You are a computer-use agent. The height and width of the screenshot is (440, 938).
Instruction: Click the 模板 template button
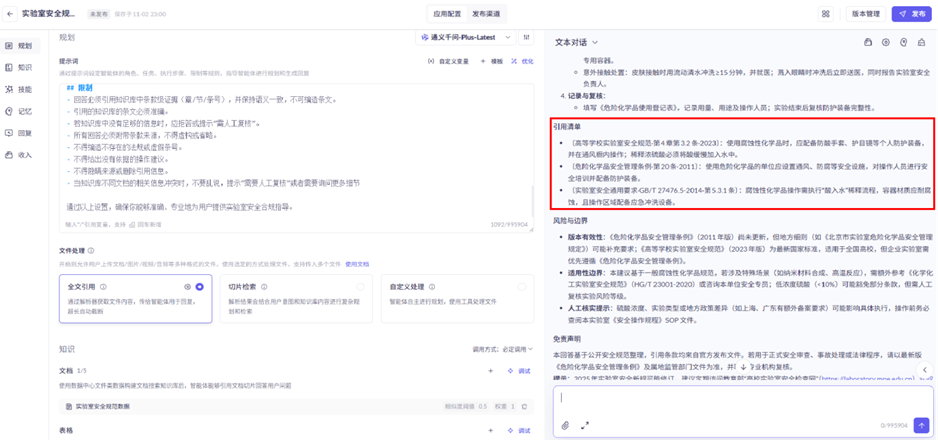(x=492, y=61)
